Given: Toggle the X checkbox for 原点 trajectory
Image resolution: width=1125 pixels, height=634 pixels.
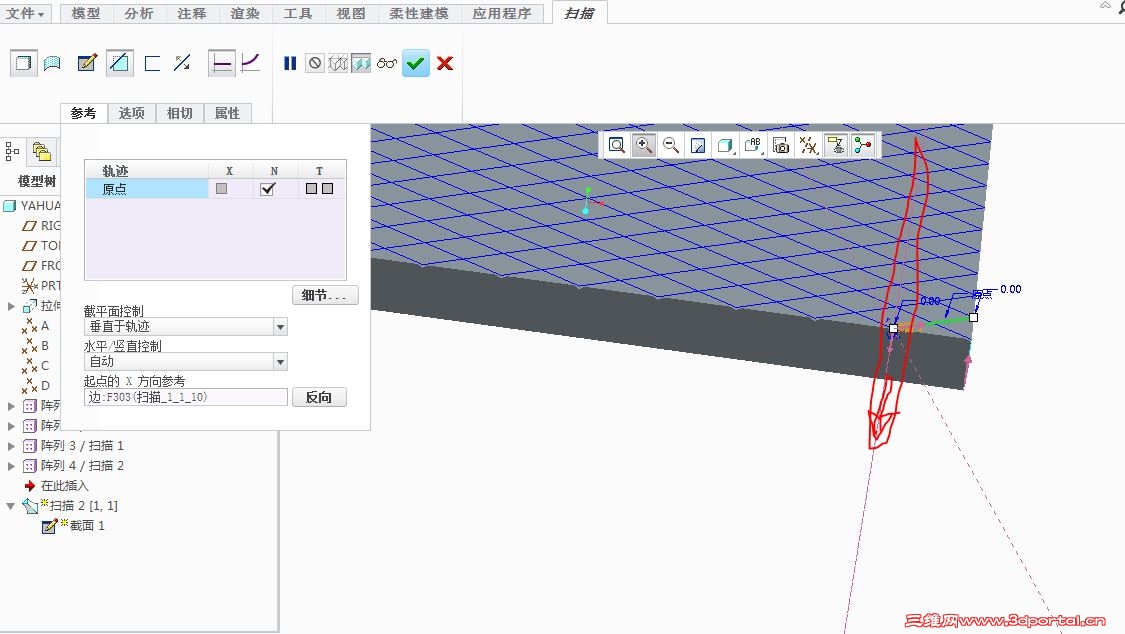Looking at the screenshot, I should click(222, 189).
